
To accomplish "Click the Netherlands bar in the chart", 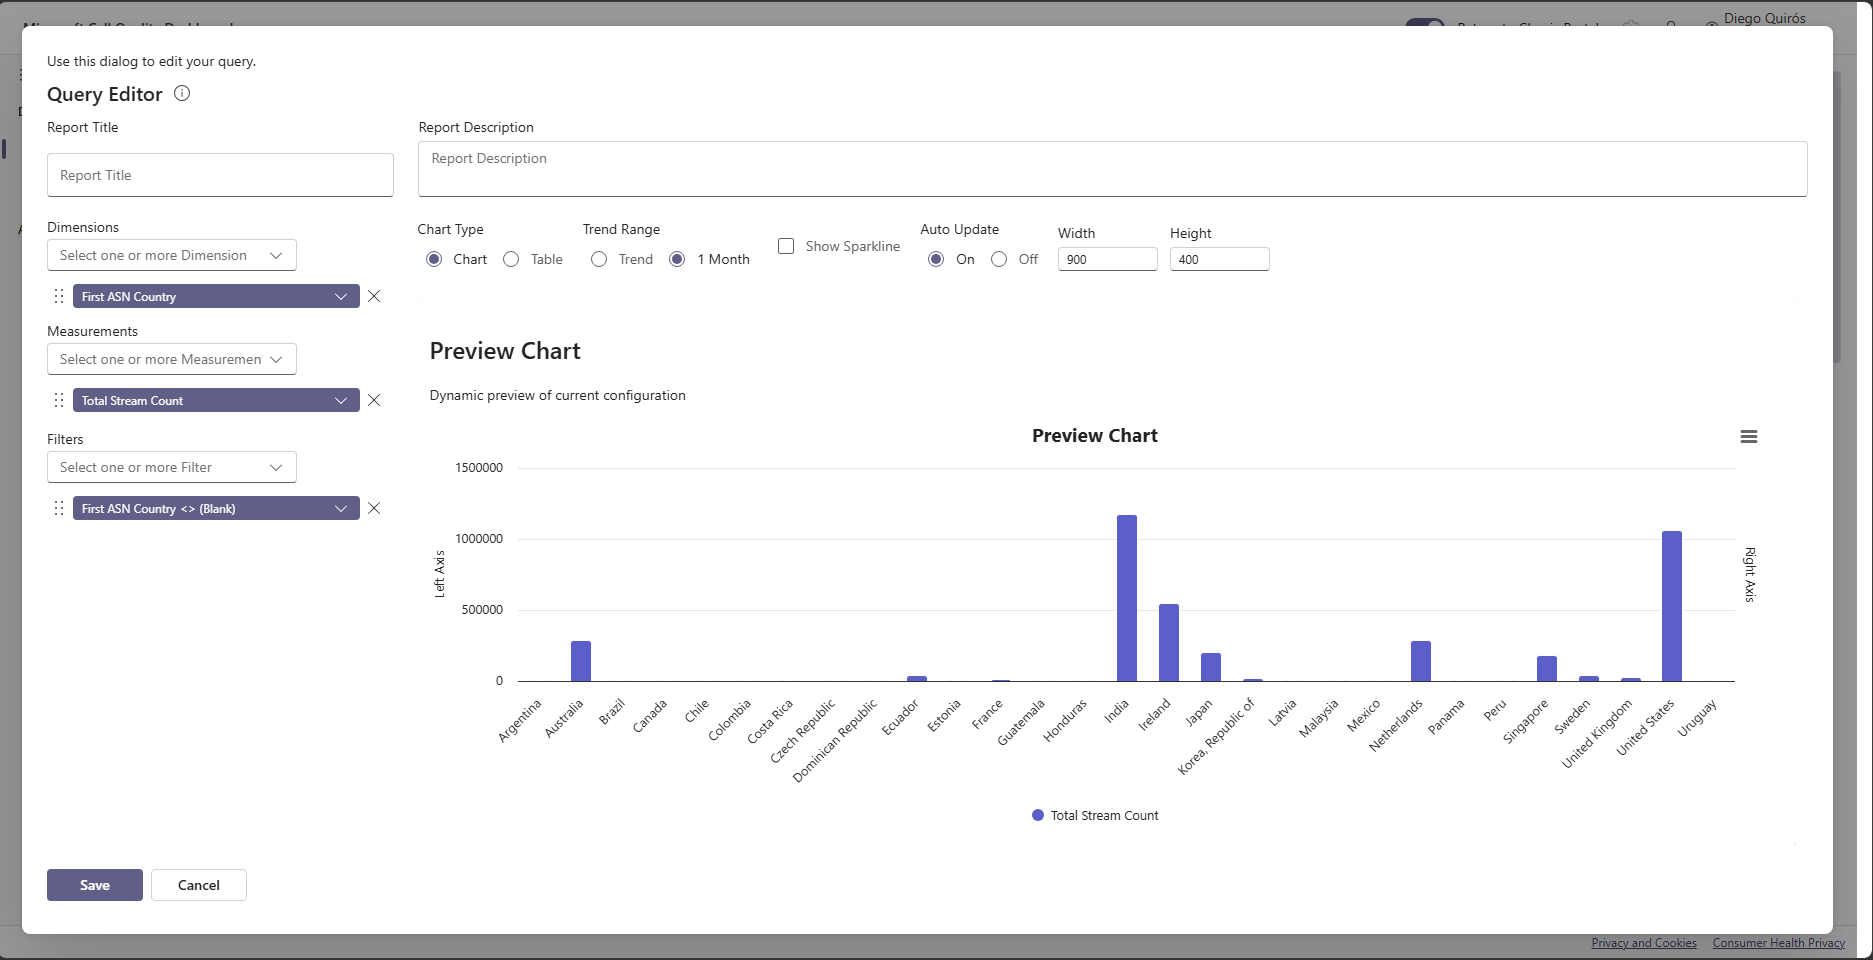I will pyautogui.click(x=1421, y=661).
